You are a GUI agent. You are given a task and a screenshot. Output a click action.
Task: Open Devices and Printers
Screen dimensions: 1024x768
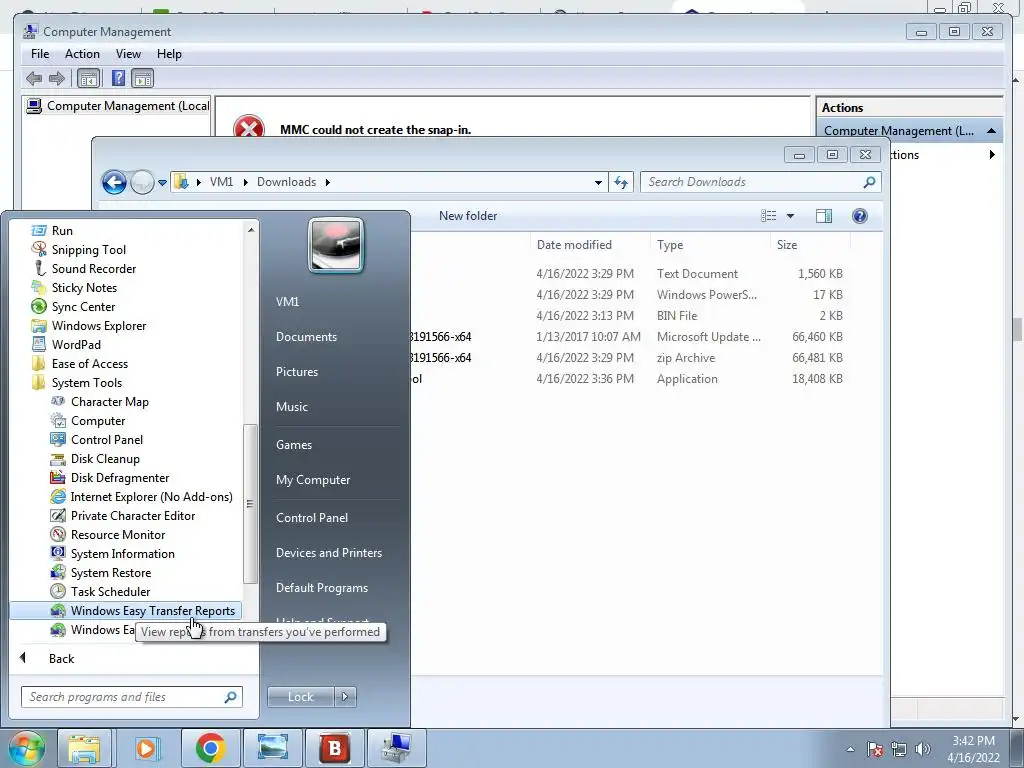pos(329,553)
